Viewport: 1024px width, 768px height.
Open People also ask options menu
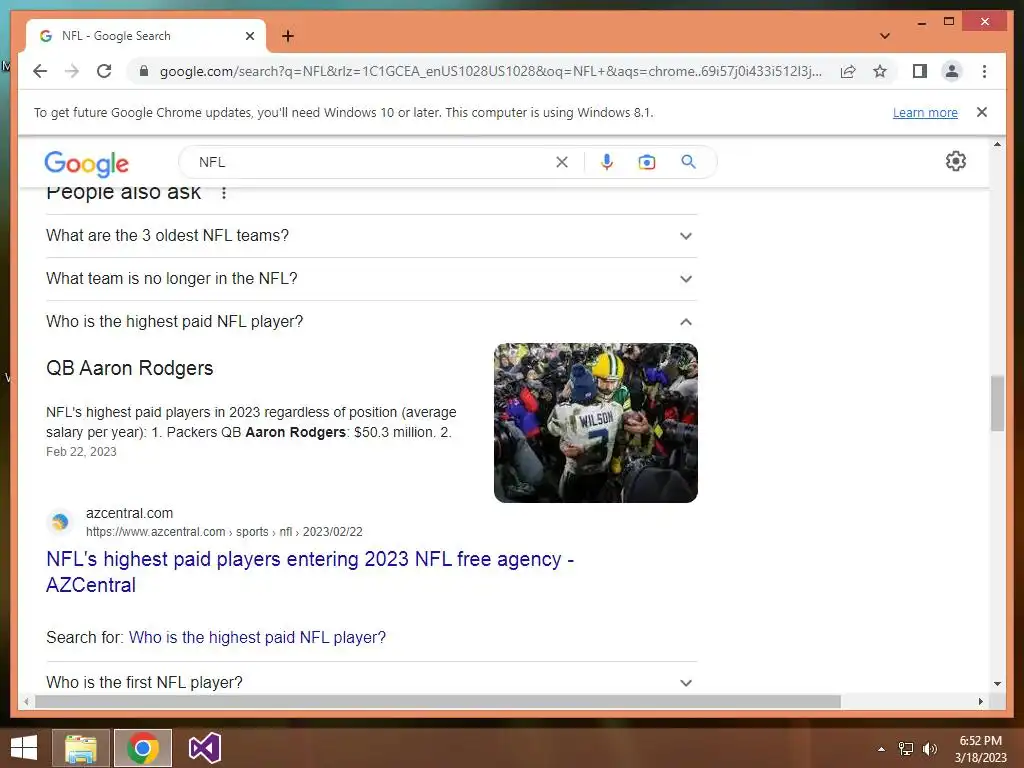(224, 193)
